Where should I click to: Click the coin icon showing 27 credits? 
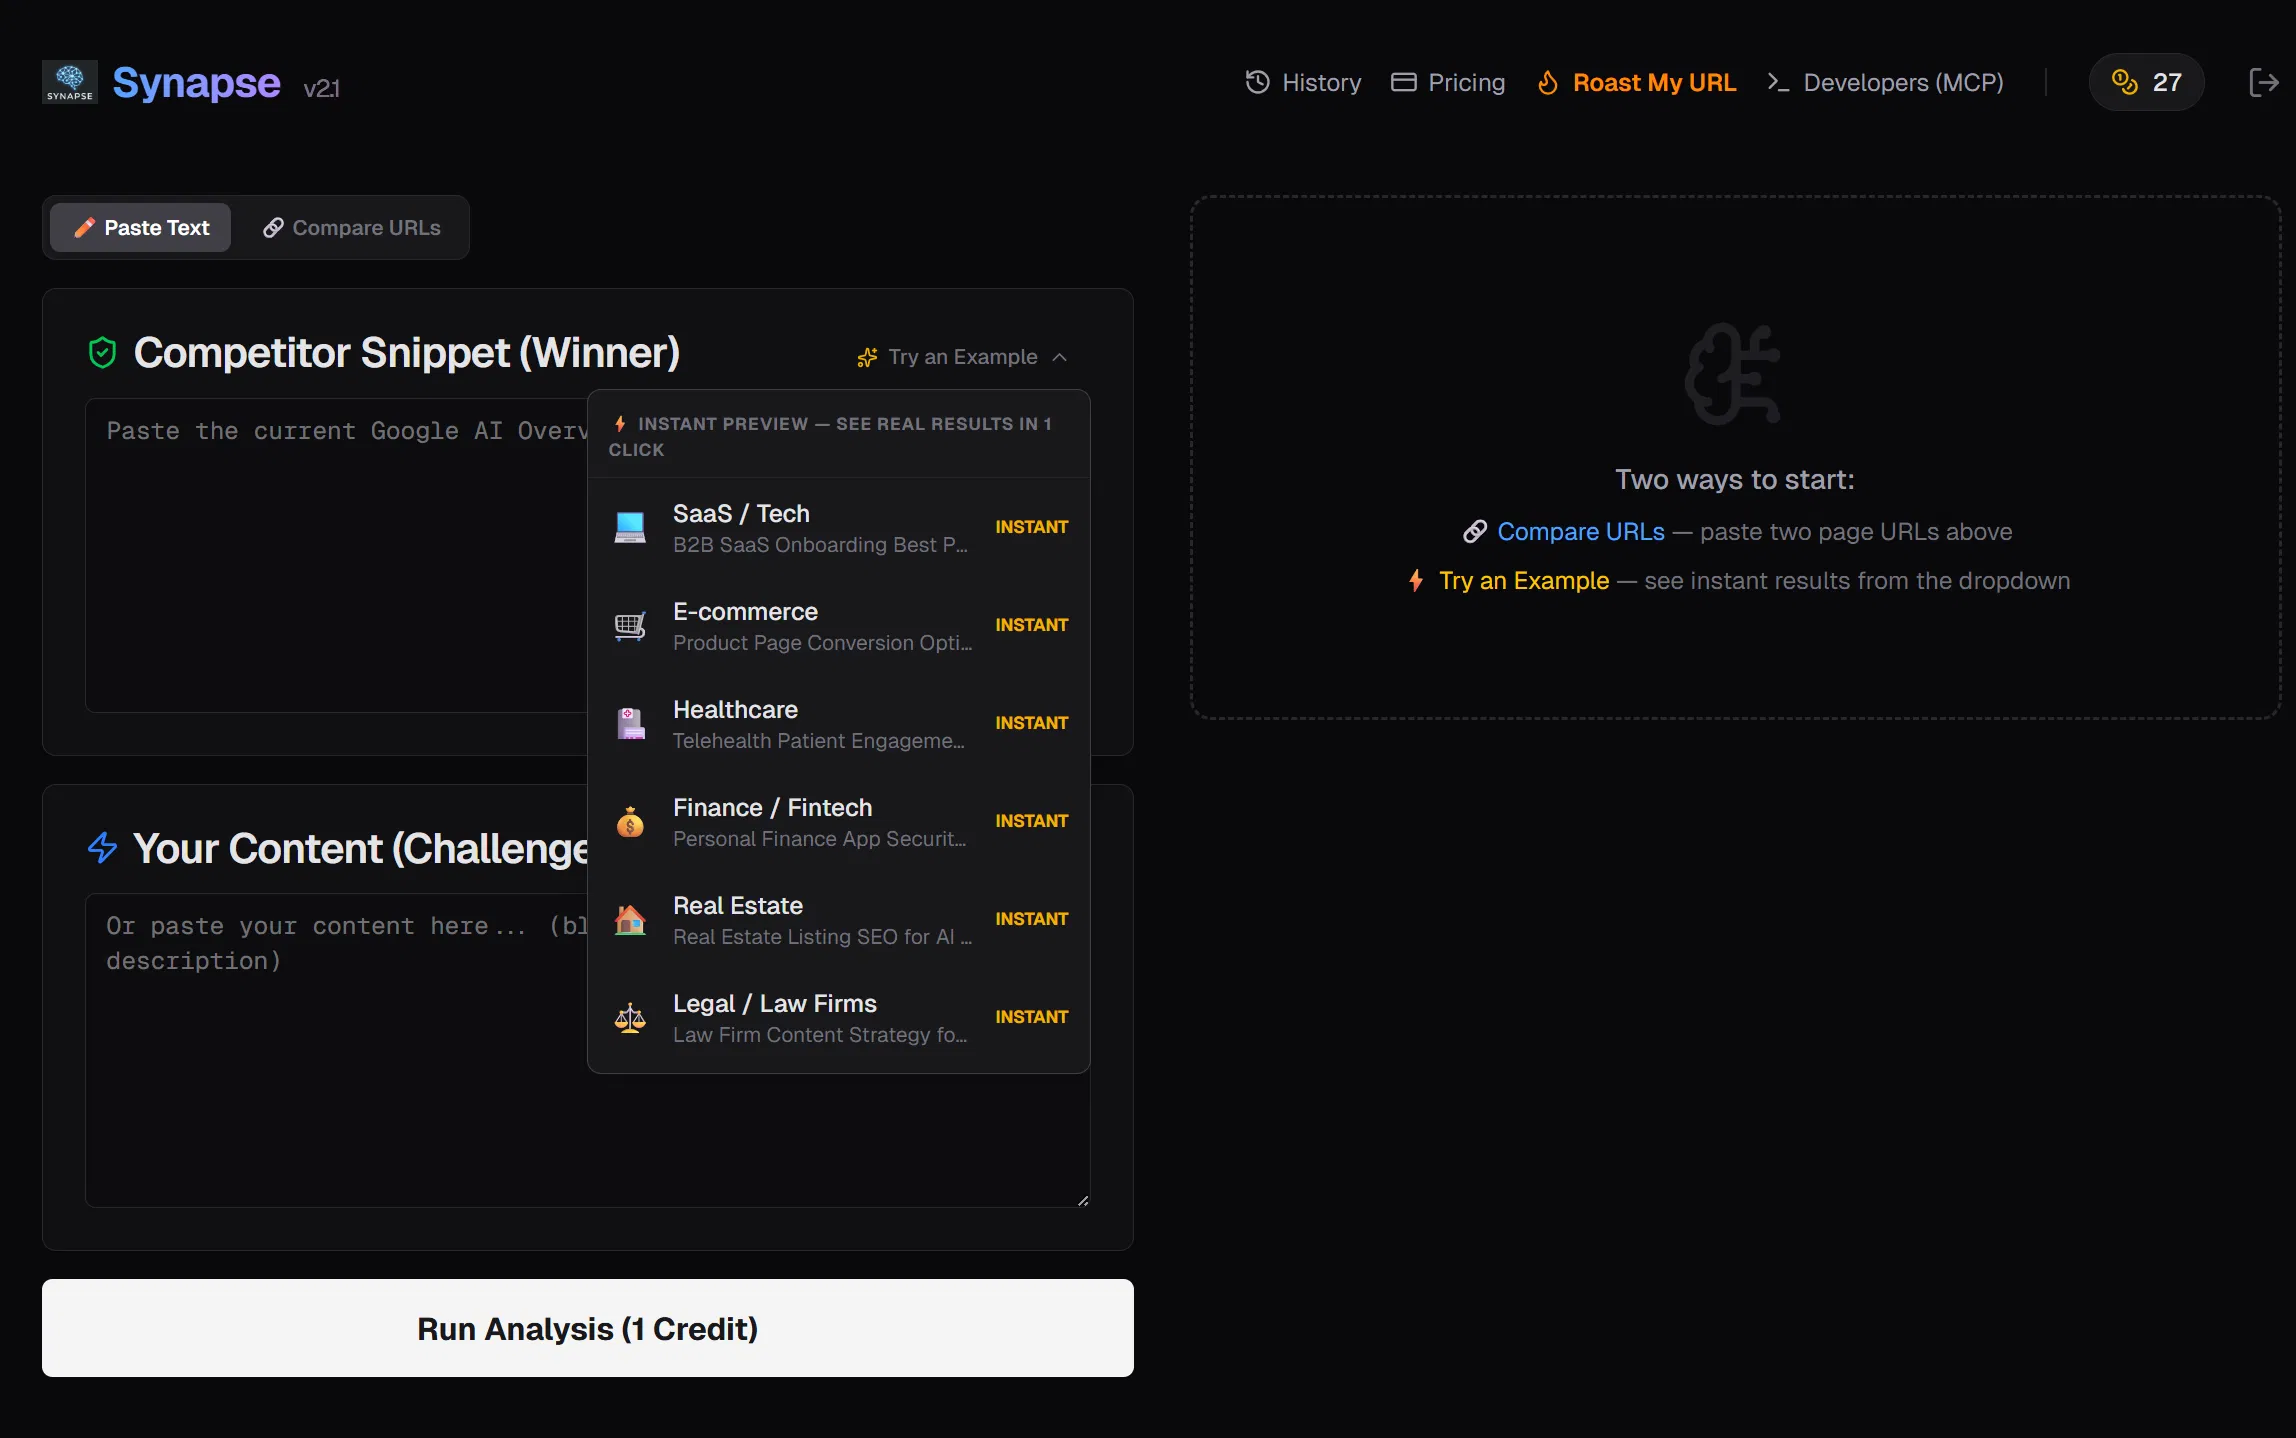tap(2123, 82)
